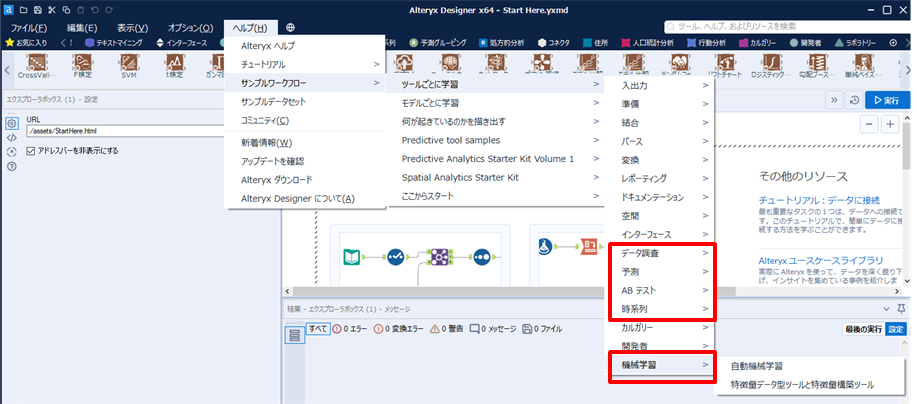Image resolution: width=917 pixels, height=404 pixels.
Task: Toggle the 0 警告 filter
Action: [447, 329]
